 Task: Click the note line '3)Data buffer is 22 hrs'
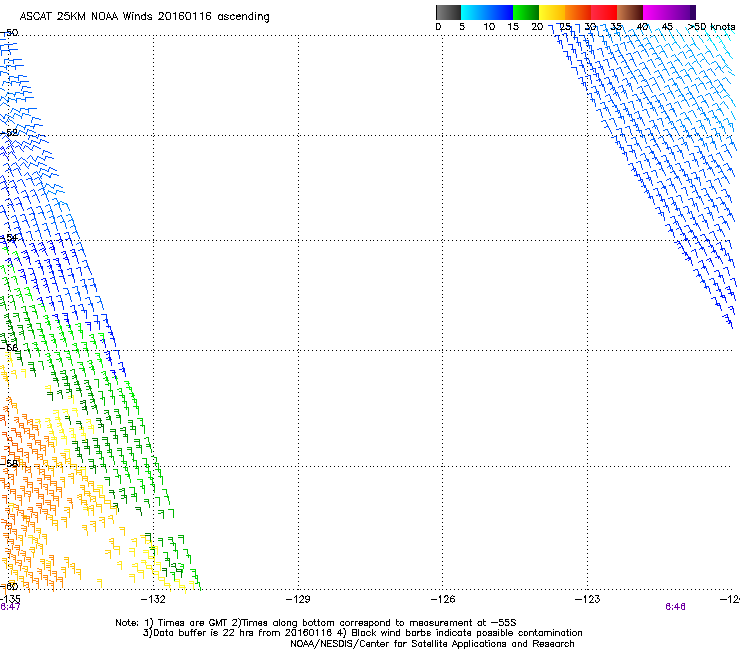362,633
